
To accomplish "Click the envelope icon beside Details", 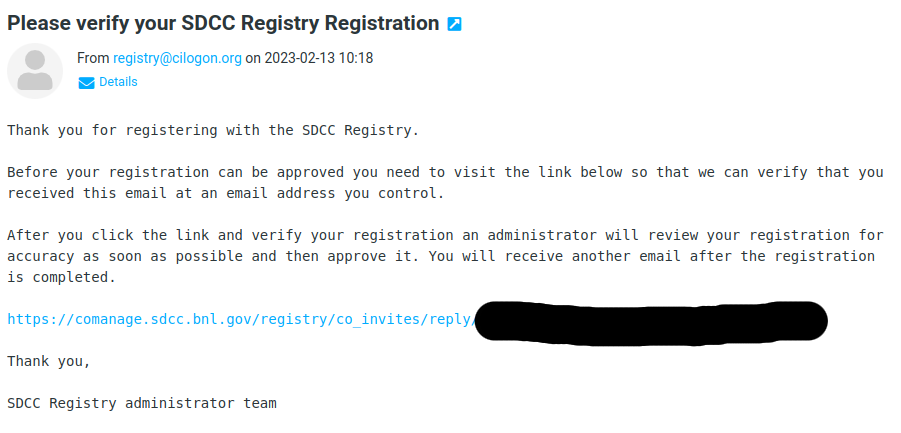I will [x=86, y=83].
